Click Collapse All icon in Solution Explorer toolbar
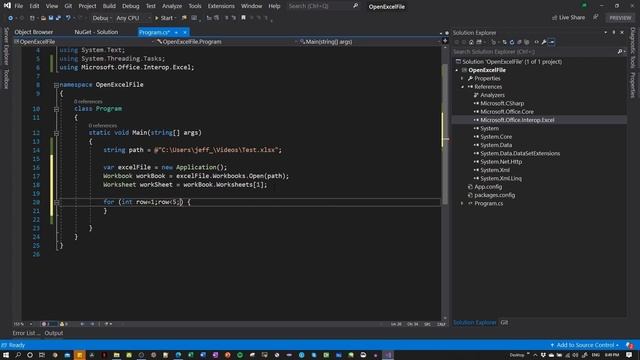The height and width of the screenshot is (360, 640). (x=519, y=42)
